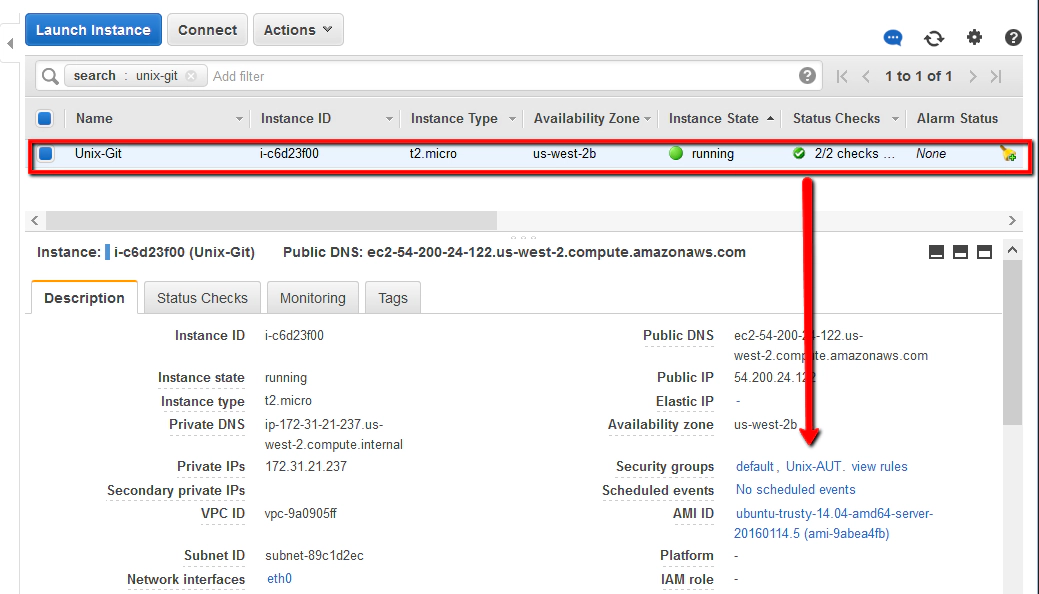
Task: Maximize the details pane layout icon
Action: [x=984, y=252]
